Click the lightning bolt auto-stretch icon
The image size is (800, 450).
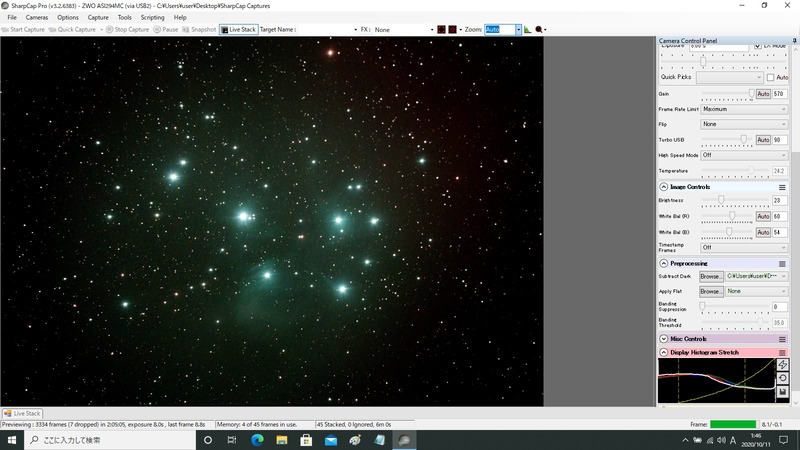pyautogui.click(x=783, y=364)
